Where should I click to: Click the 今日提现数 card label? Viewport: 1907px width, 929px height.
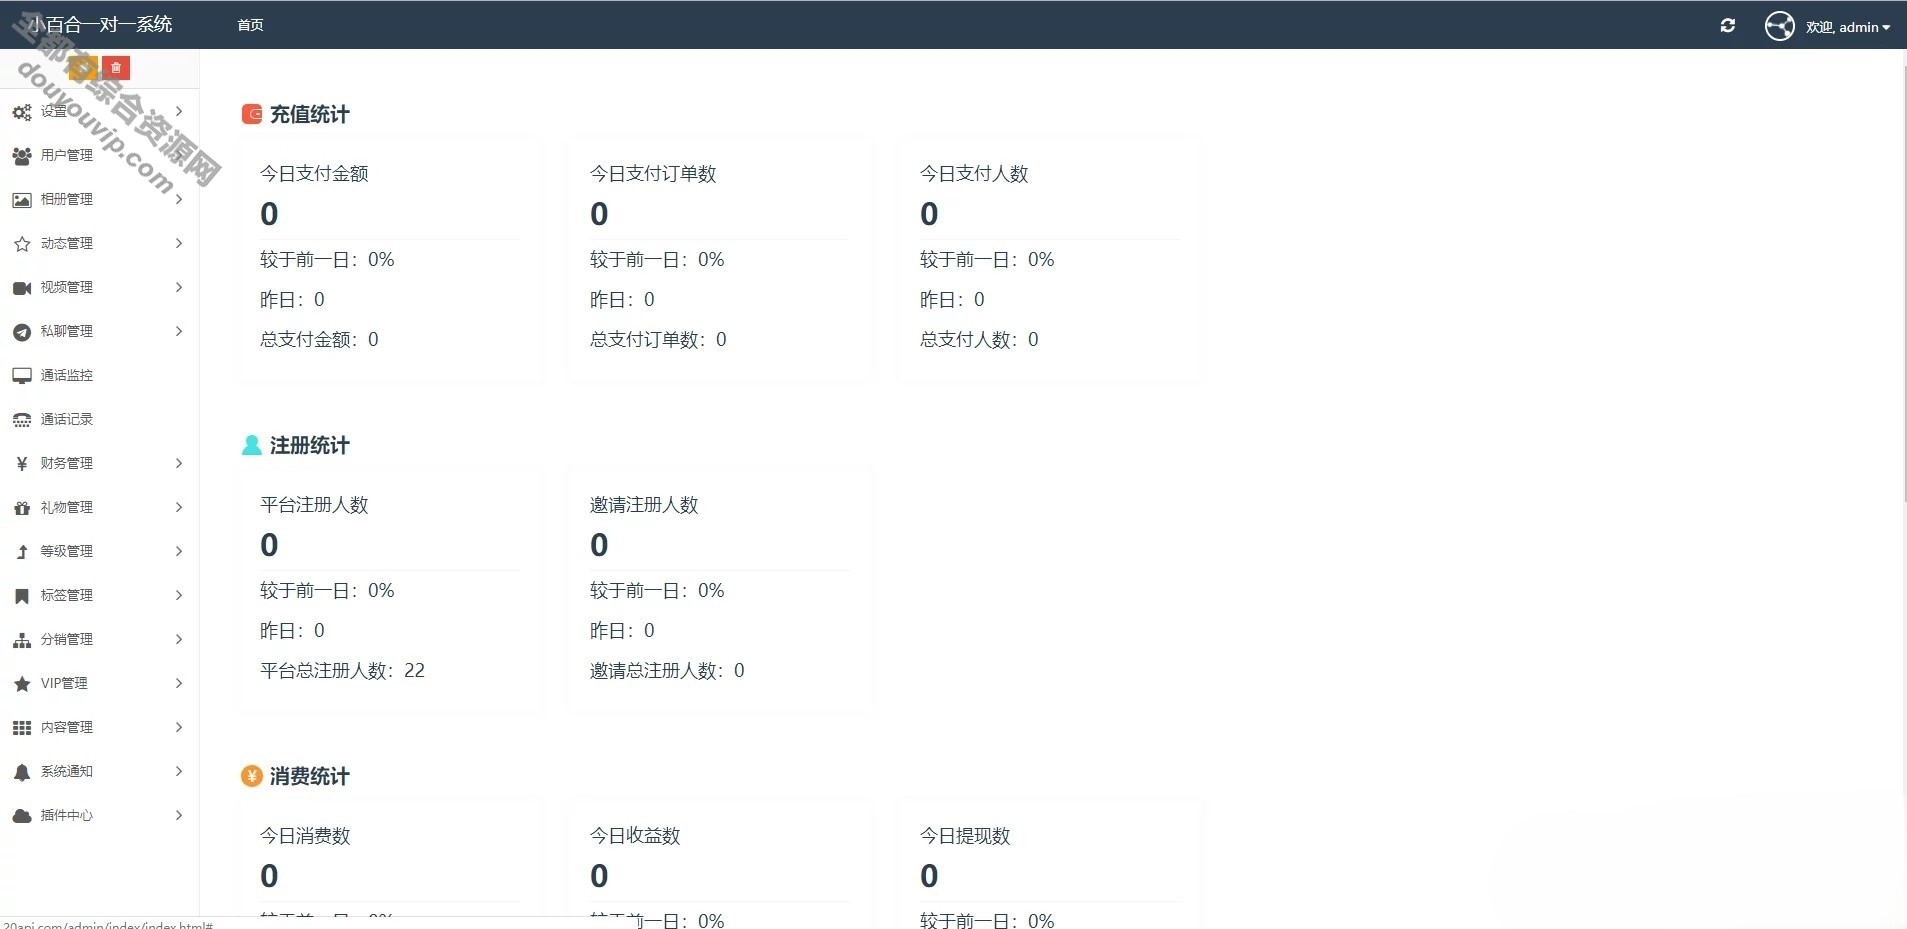click(965, 836)
